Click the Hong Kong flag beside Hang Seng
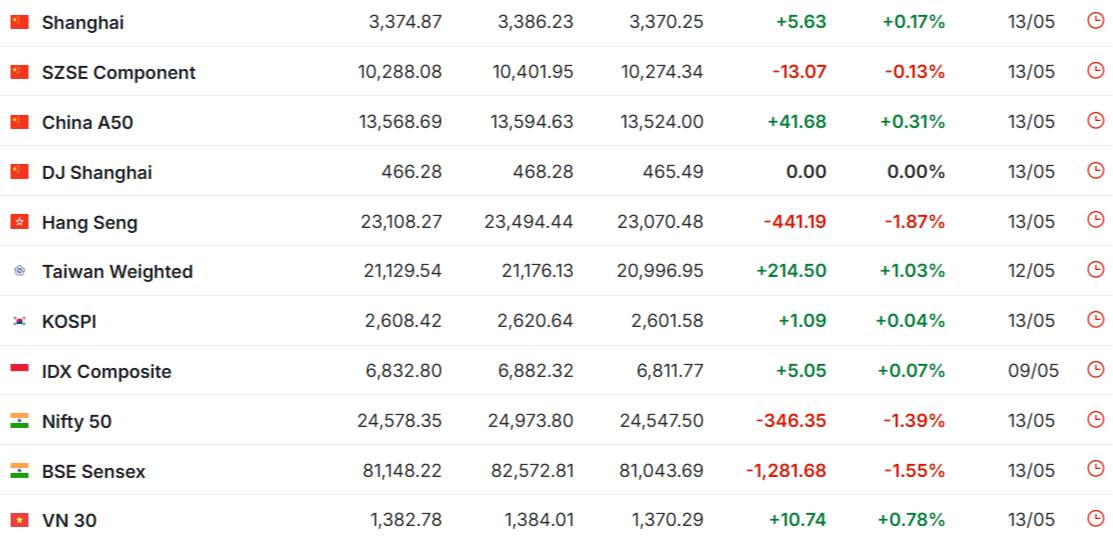The image size is (1113, 539). tap(19, 222)
